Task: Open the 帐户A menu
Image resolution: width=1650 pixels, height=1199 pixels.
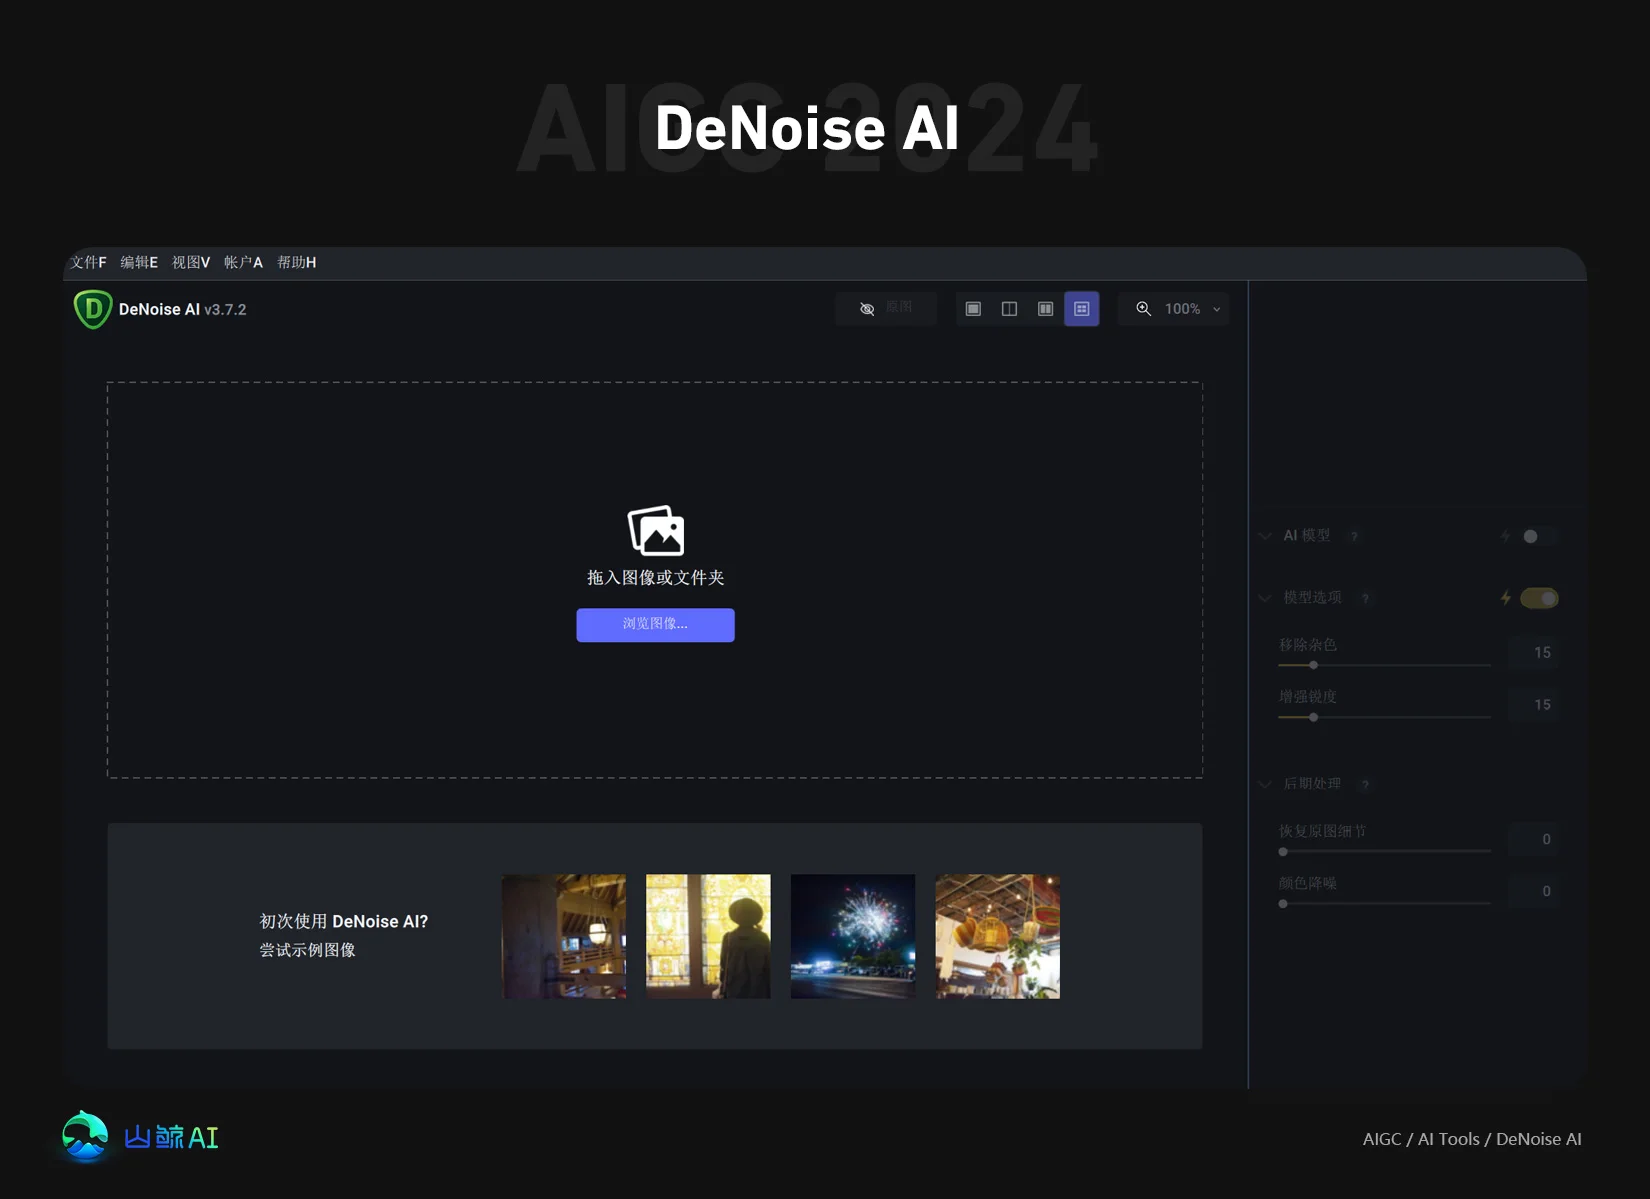Action: coord(243,262)
